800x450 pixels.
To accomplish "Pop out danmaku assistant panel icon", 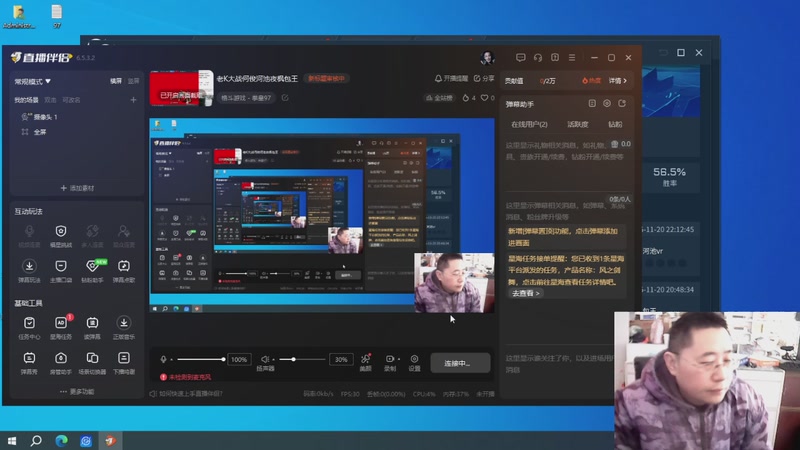I will pos(622,104).
